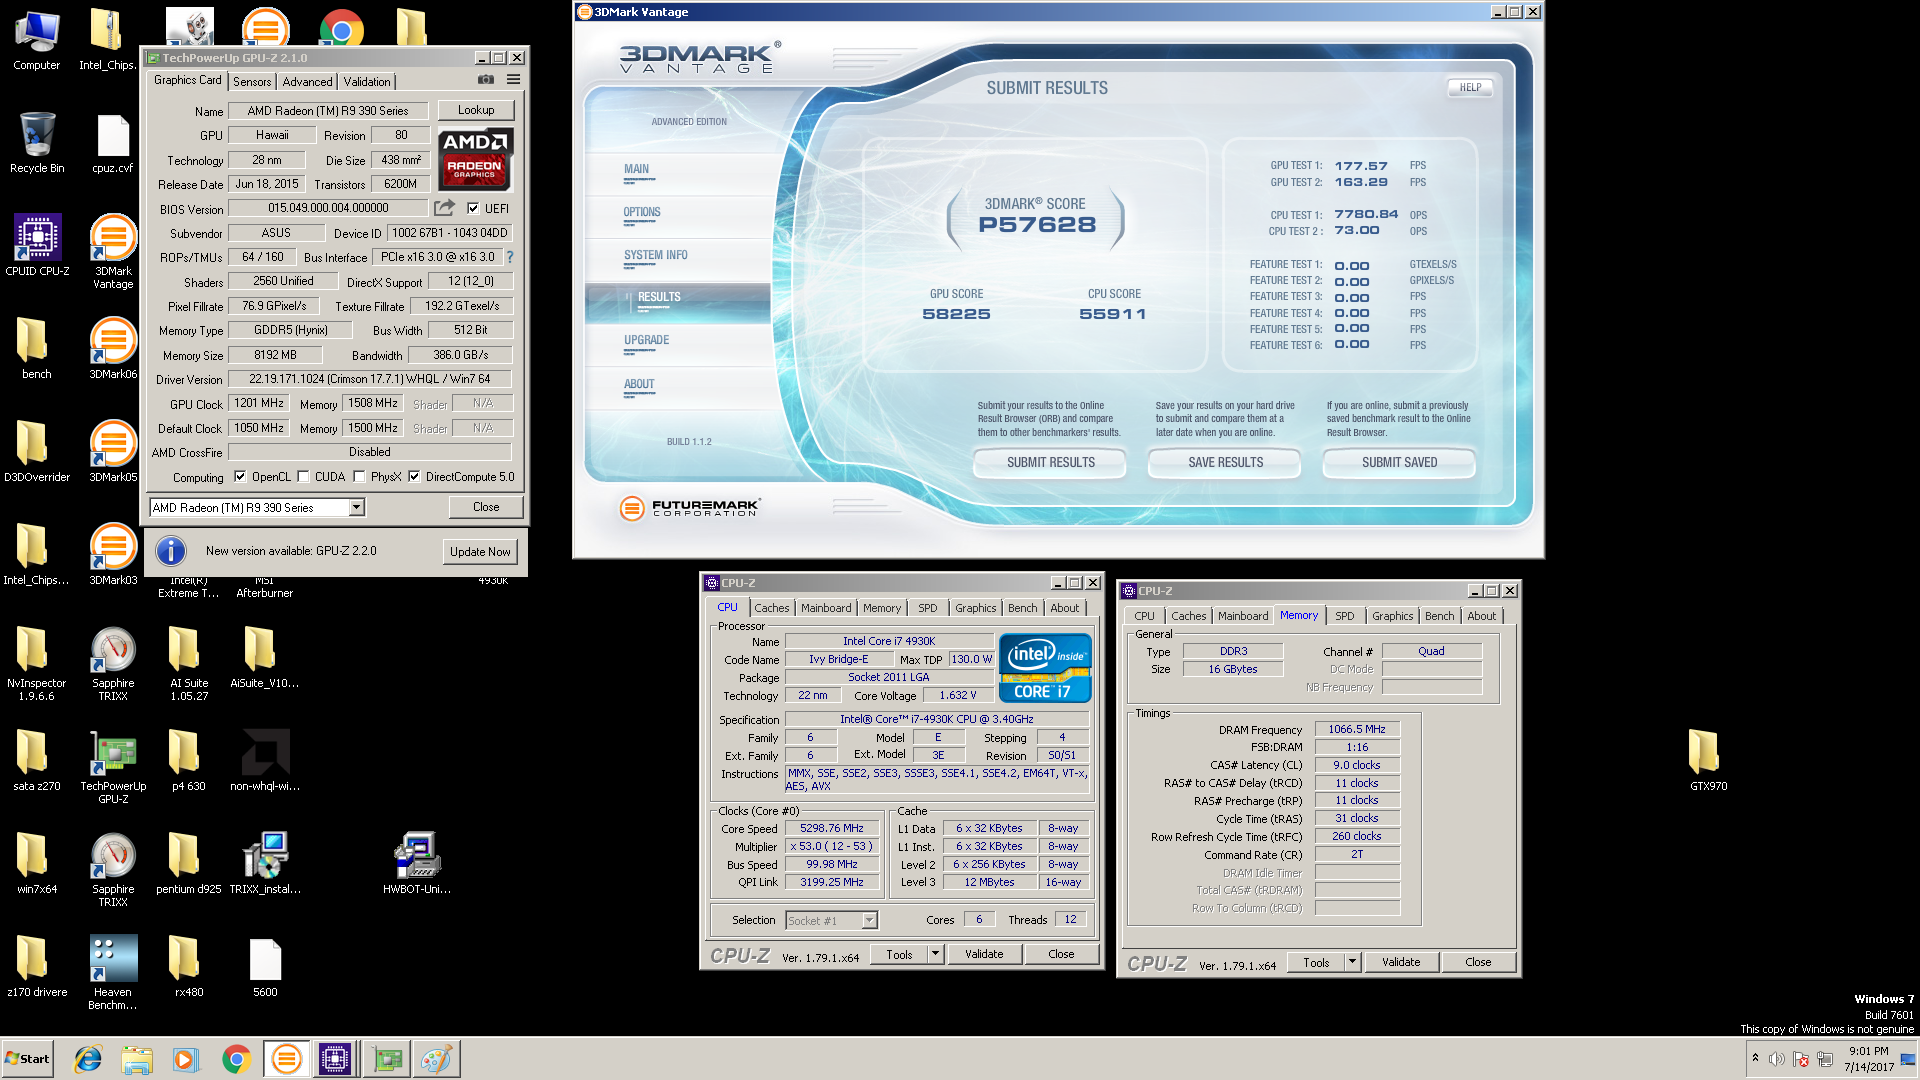Open the HWBOT-Uni desktop icon
Screen dimensions: 1920x1080
point(417,863)
